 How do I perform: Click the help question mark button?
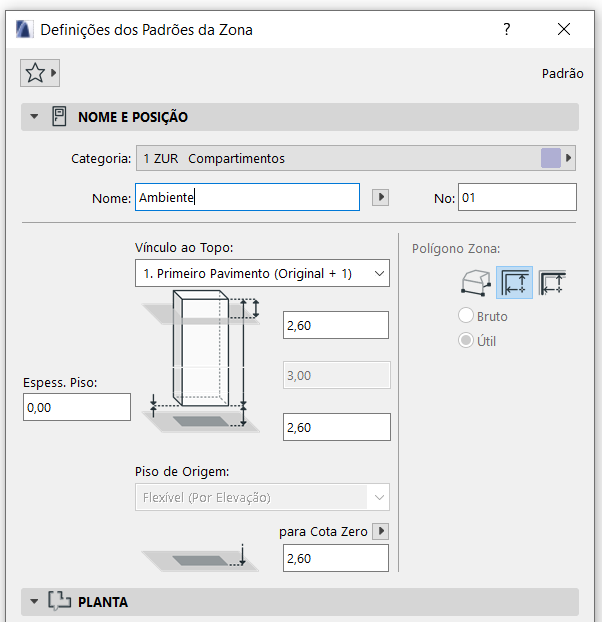(507, 29)
